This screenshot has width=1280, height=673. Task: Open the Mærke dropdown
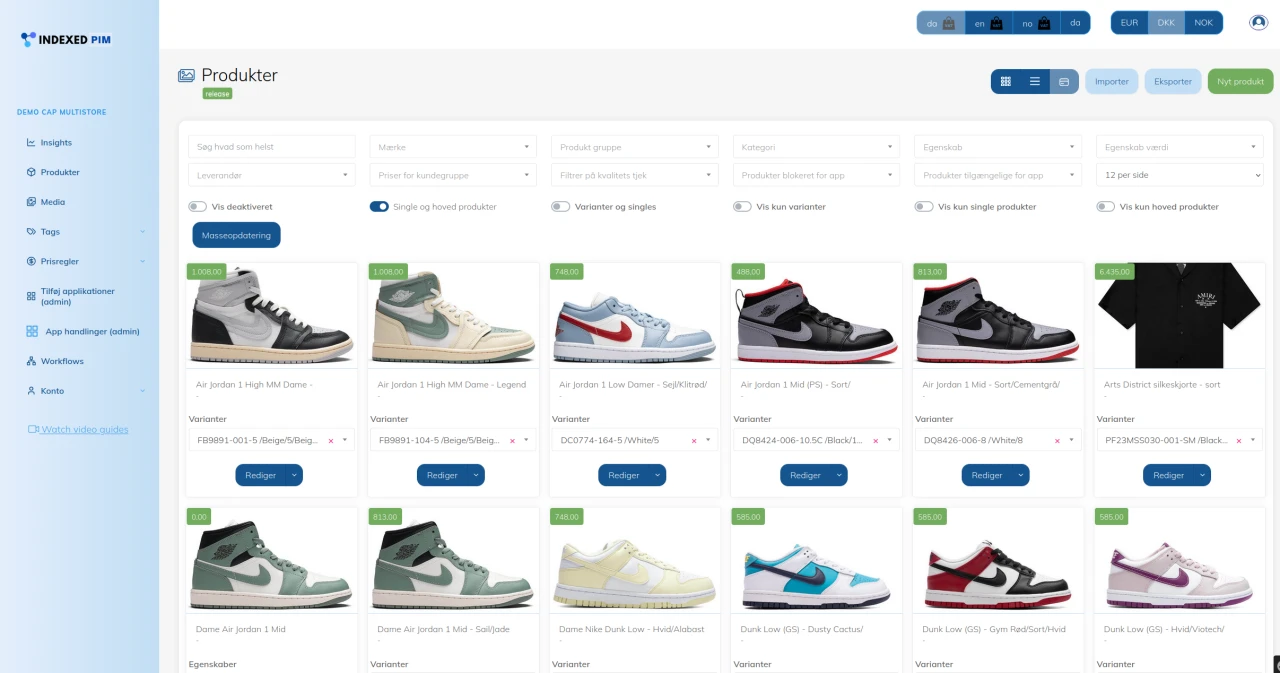453,147
